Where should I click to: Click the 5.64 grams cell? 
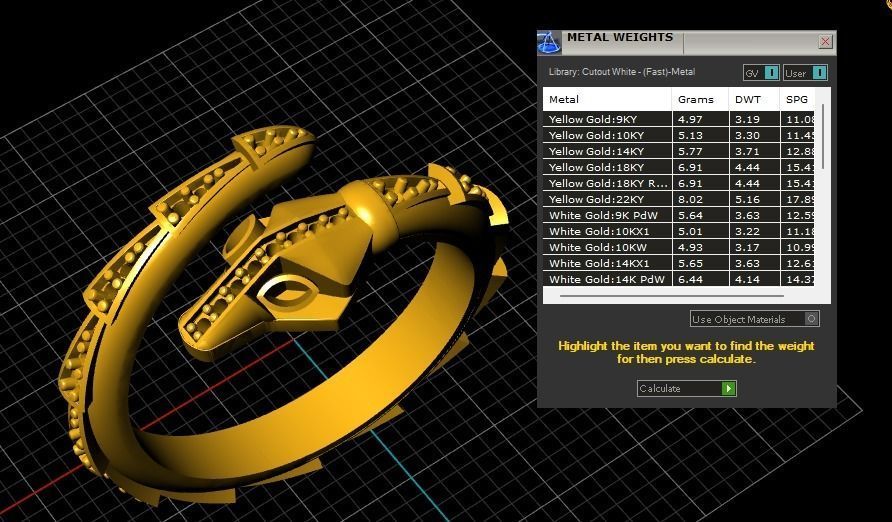point(700,215)
